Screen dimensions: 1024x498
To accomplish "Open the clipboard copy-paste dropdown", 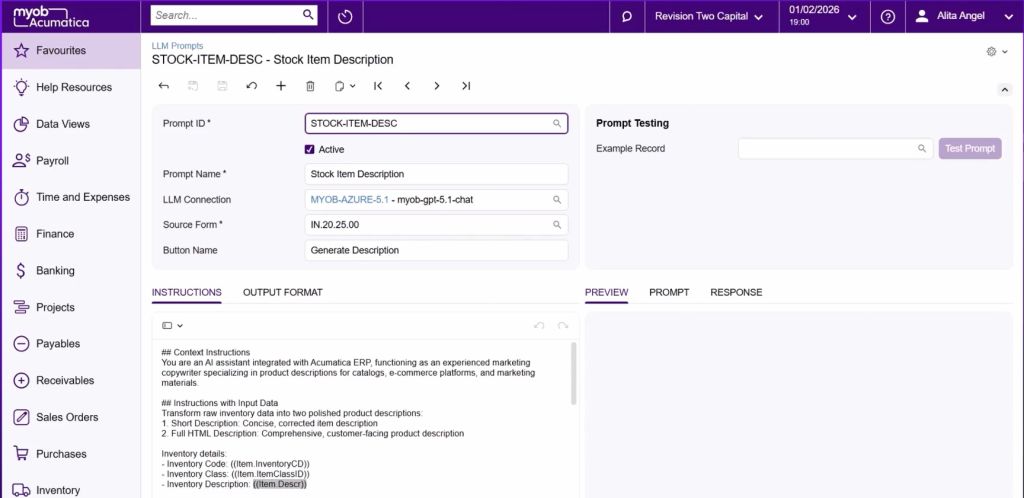I will pos(344,86).
